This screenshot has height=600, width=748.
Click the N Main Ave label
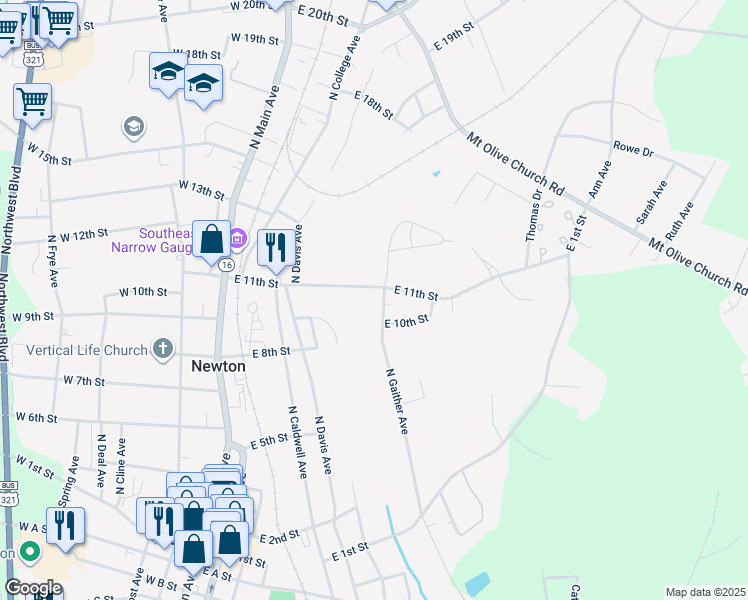pos(265,117)
